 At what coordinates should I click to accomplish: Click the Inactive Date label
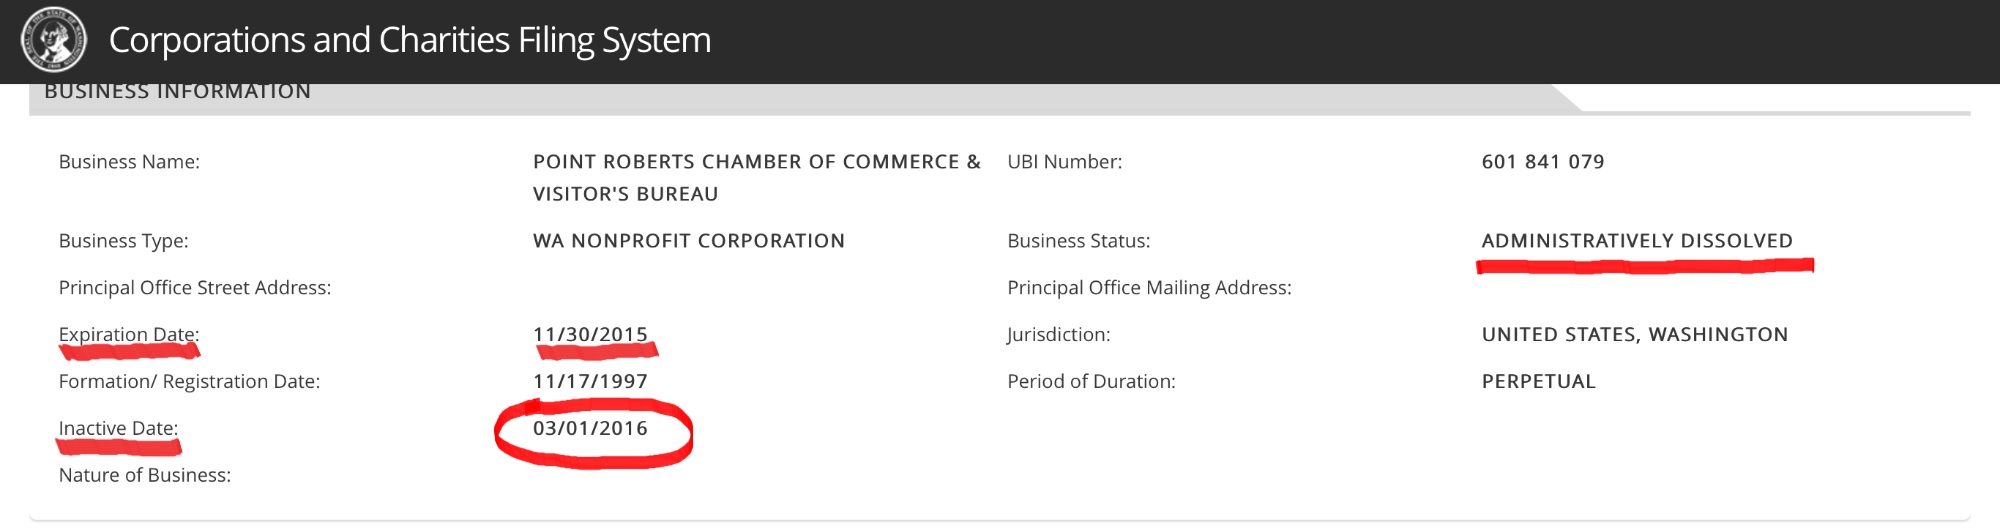click(x=118, y=428)
